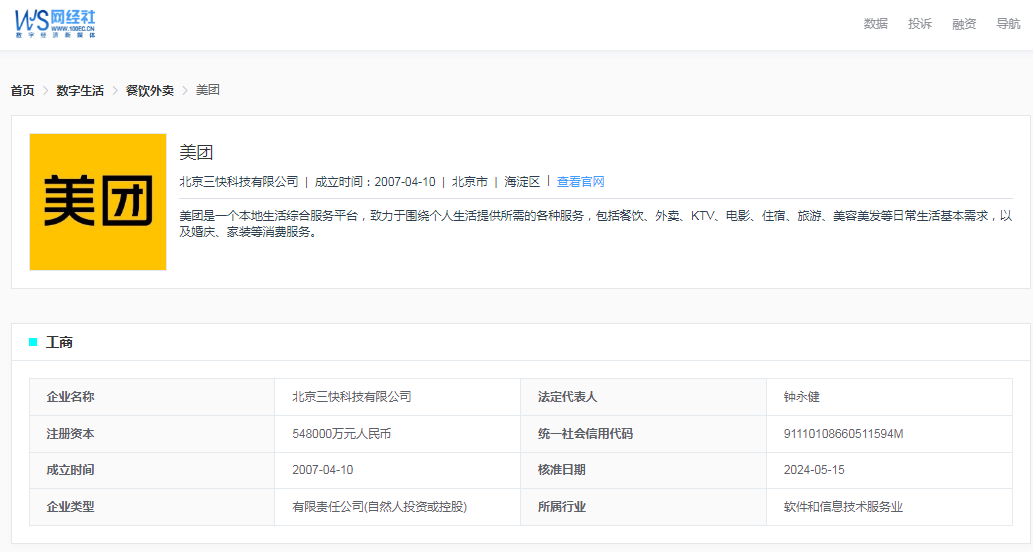Click the 美团 company title heading

tap(196, 153)
